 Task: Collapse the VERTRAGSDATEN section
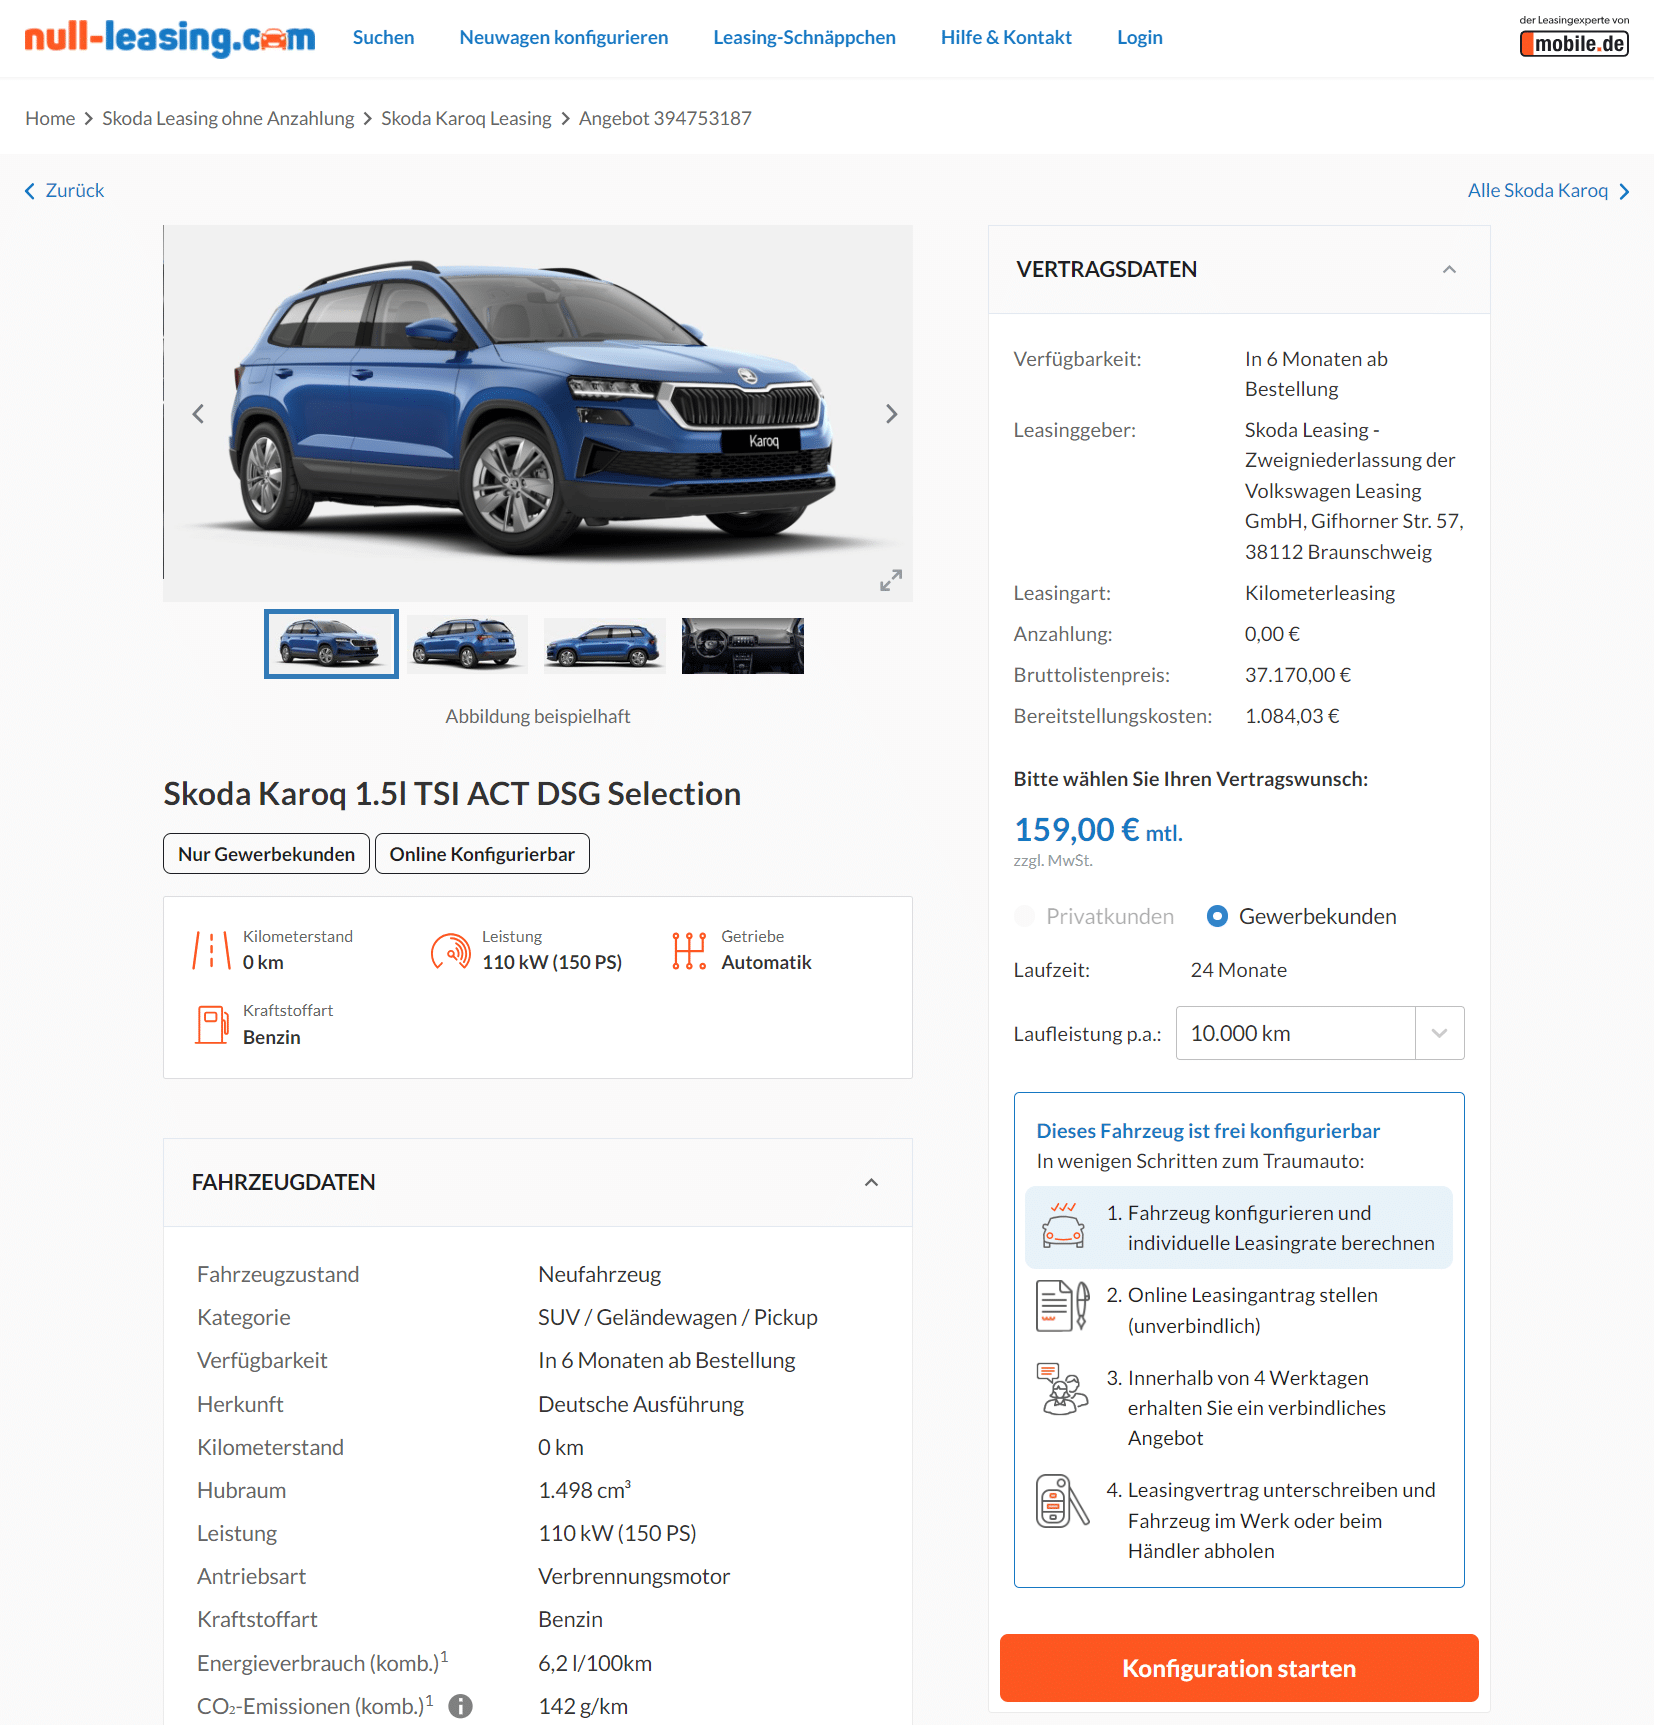click(x=1449, y=269)
